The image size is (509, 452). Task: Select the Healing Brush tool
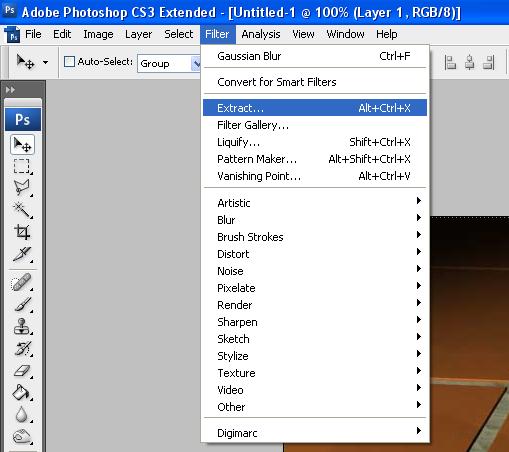[x=22, y=282]
